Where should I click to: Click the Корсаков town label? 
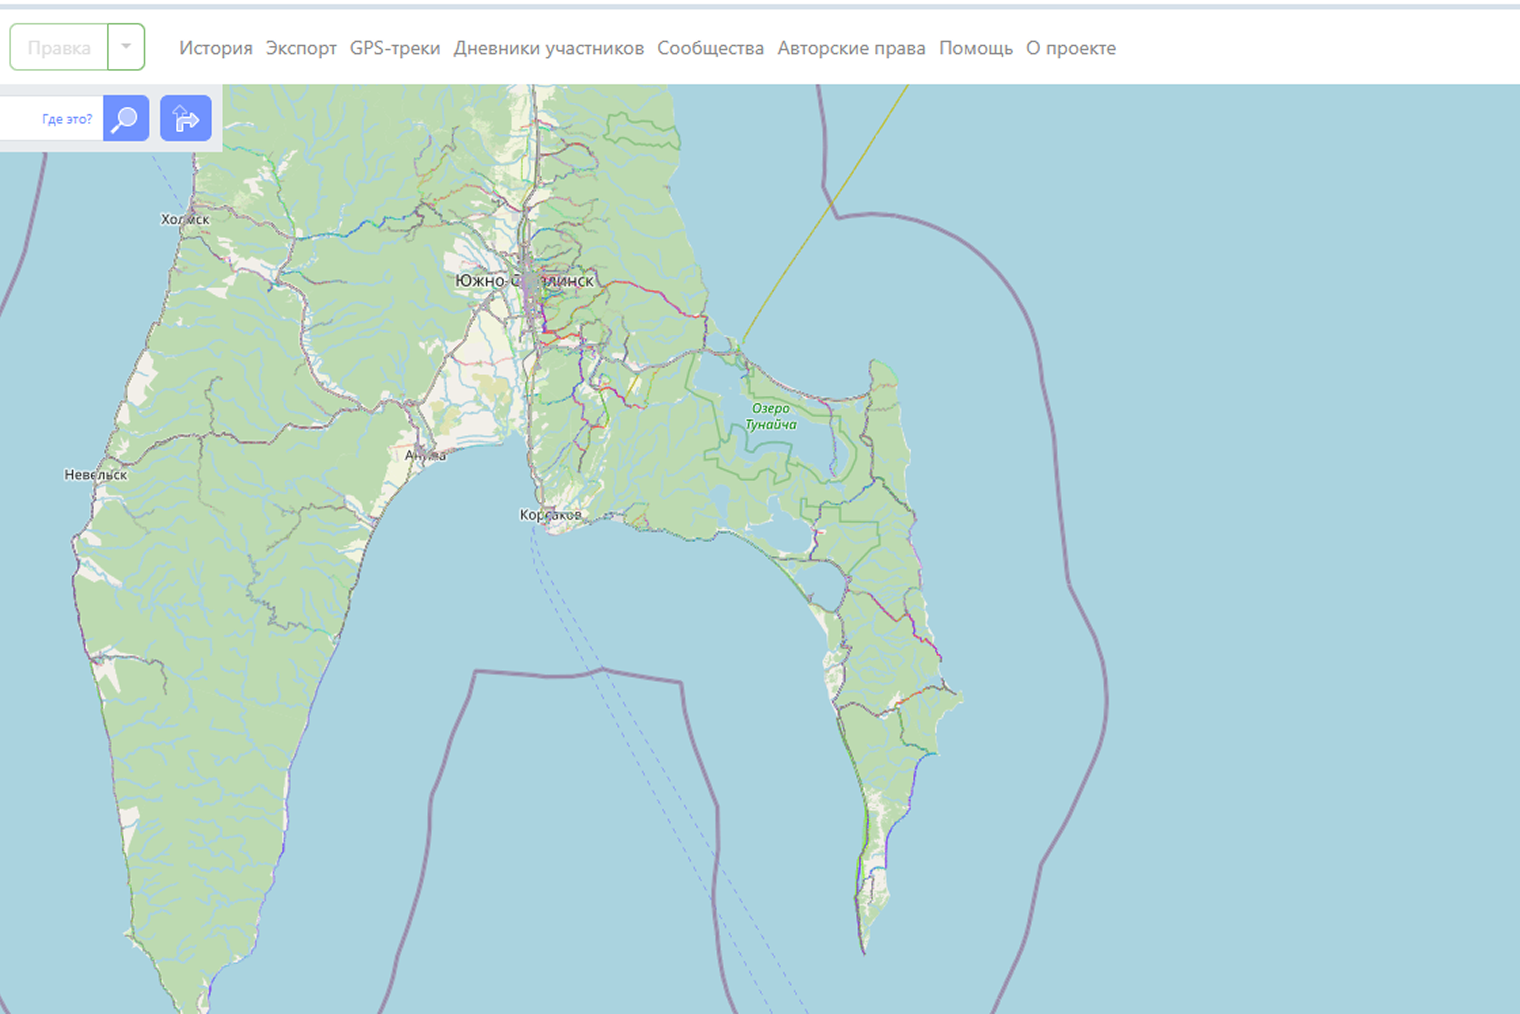coord(551,513)
